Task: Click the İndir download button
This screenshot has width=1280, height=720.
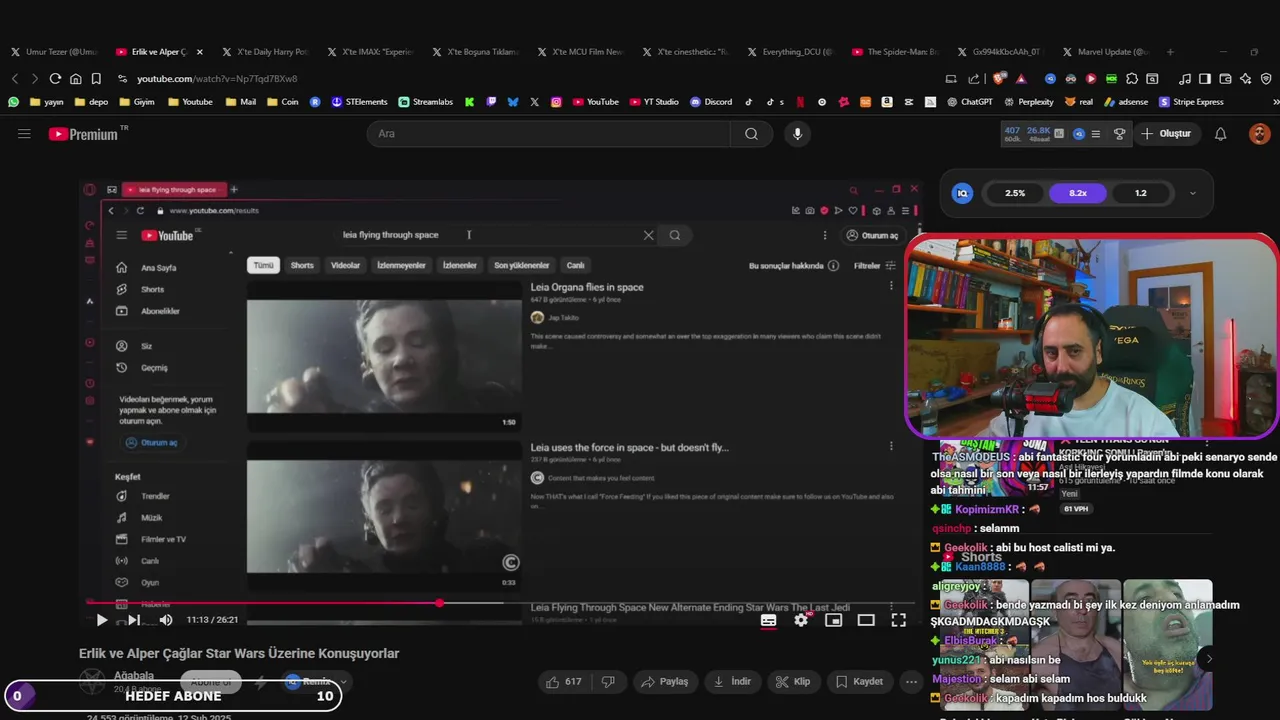Action: [x=732, y=681]
